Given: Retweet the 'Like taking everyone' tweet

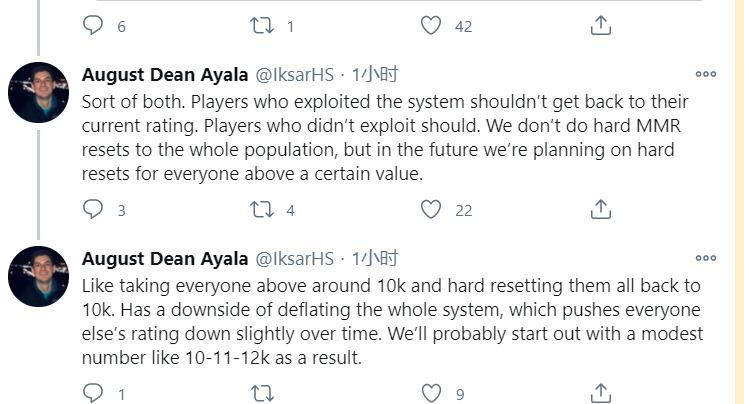Looking at the screenshot, I should point(262,393).
